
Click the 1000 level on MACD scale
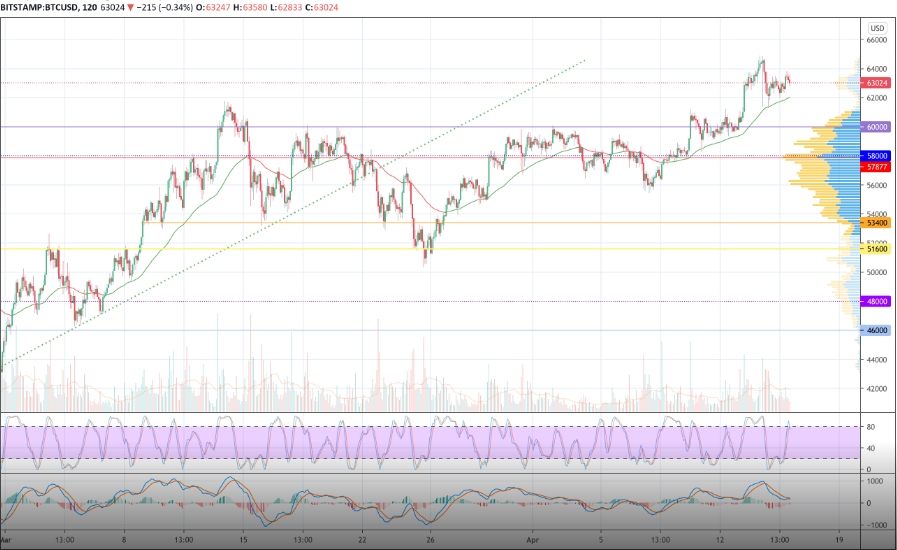pyautogui.click(x=875, y=479)
